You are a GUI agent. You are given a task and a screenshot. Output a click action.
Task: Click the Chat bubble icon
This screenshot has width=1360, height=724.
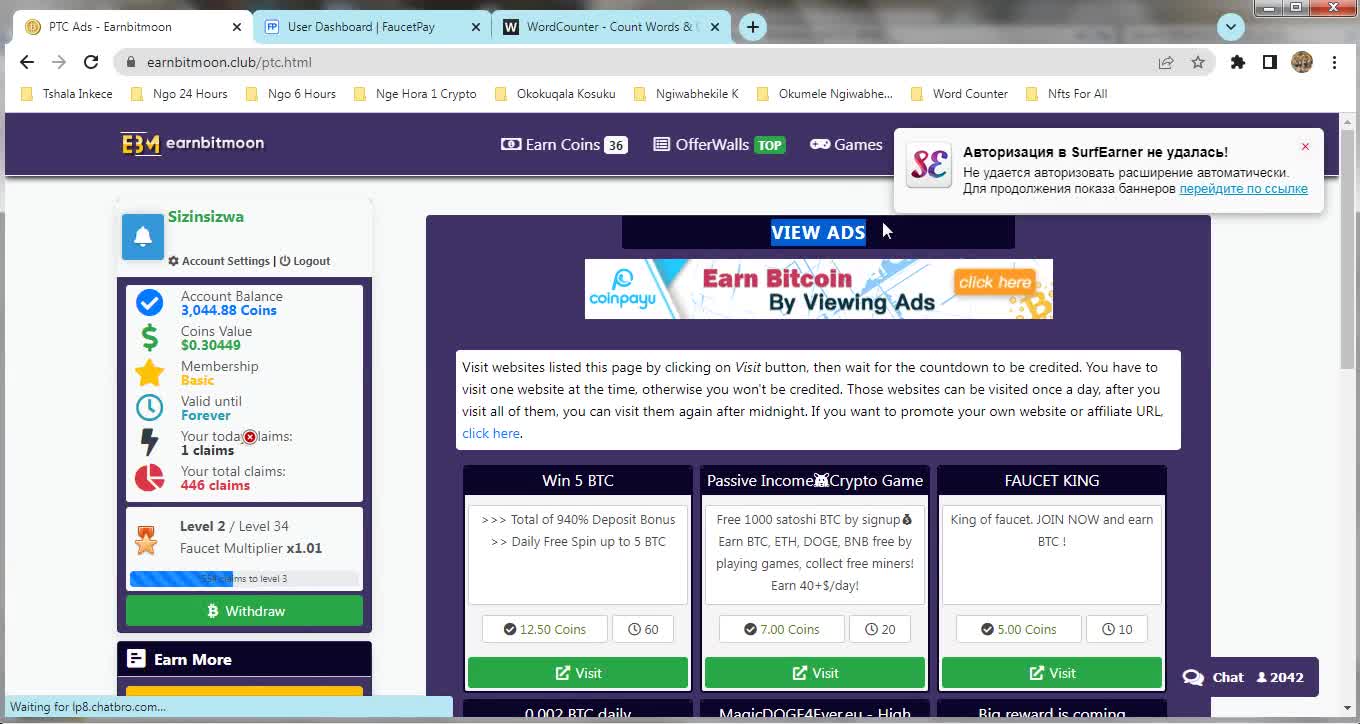tap(1193, 677)
